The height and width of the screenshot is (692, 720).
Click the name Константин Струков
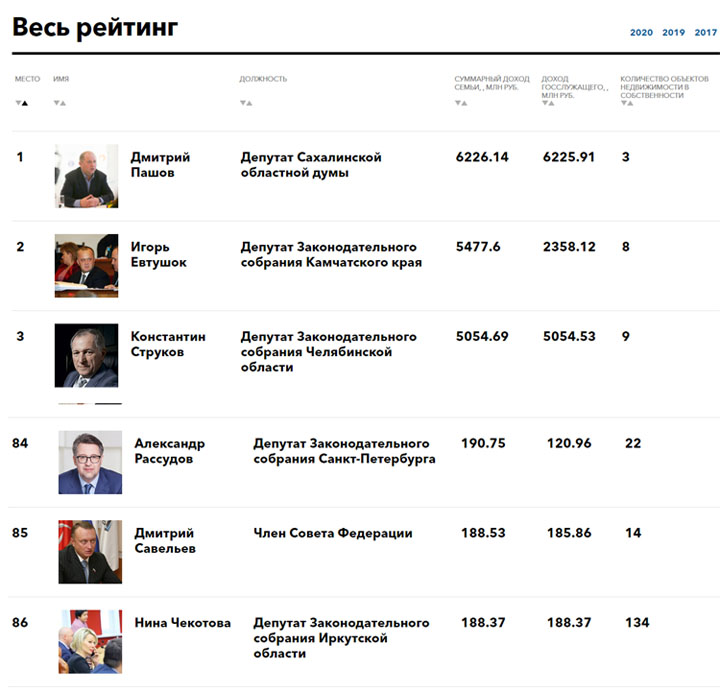168,344
